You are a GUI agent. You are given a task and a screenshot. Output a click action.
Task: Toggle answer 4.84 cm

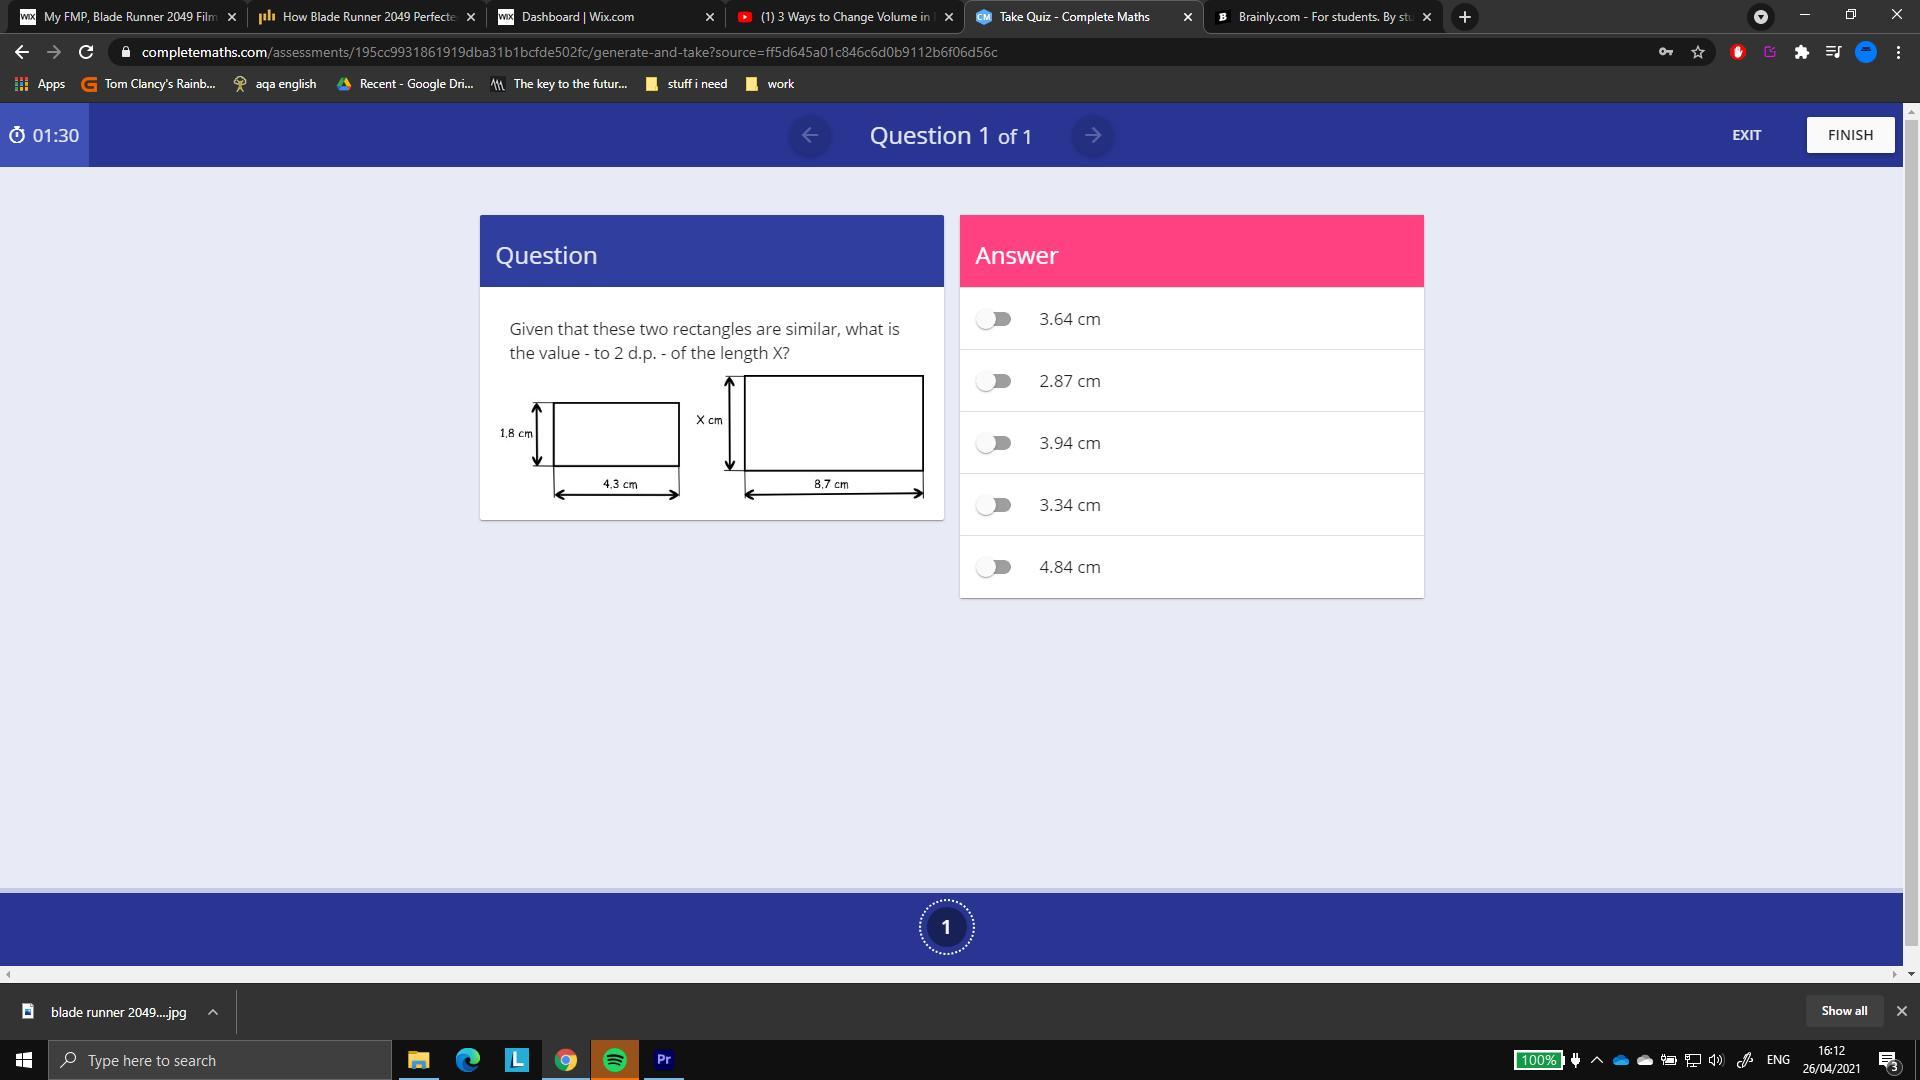click(994, 567)
